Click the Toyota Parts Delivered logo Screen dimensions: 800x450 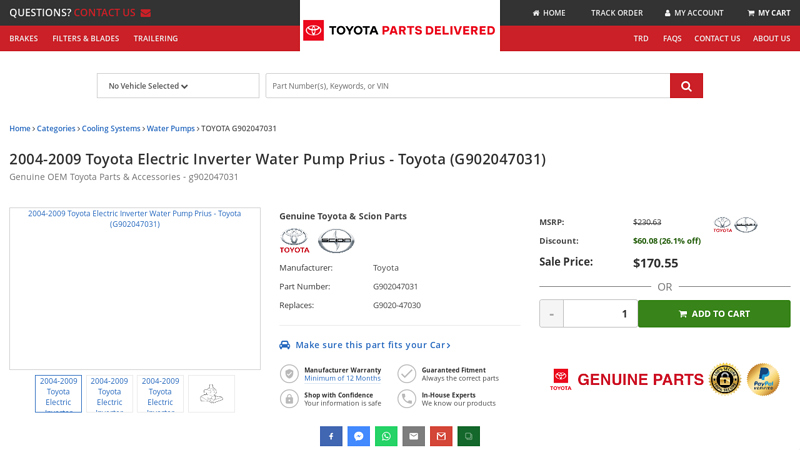(400, 30)
